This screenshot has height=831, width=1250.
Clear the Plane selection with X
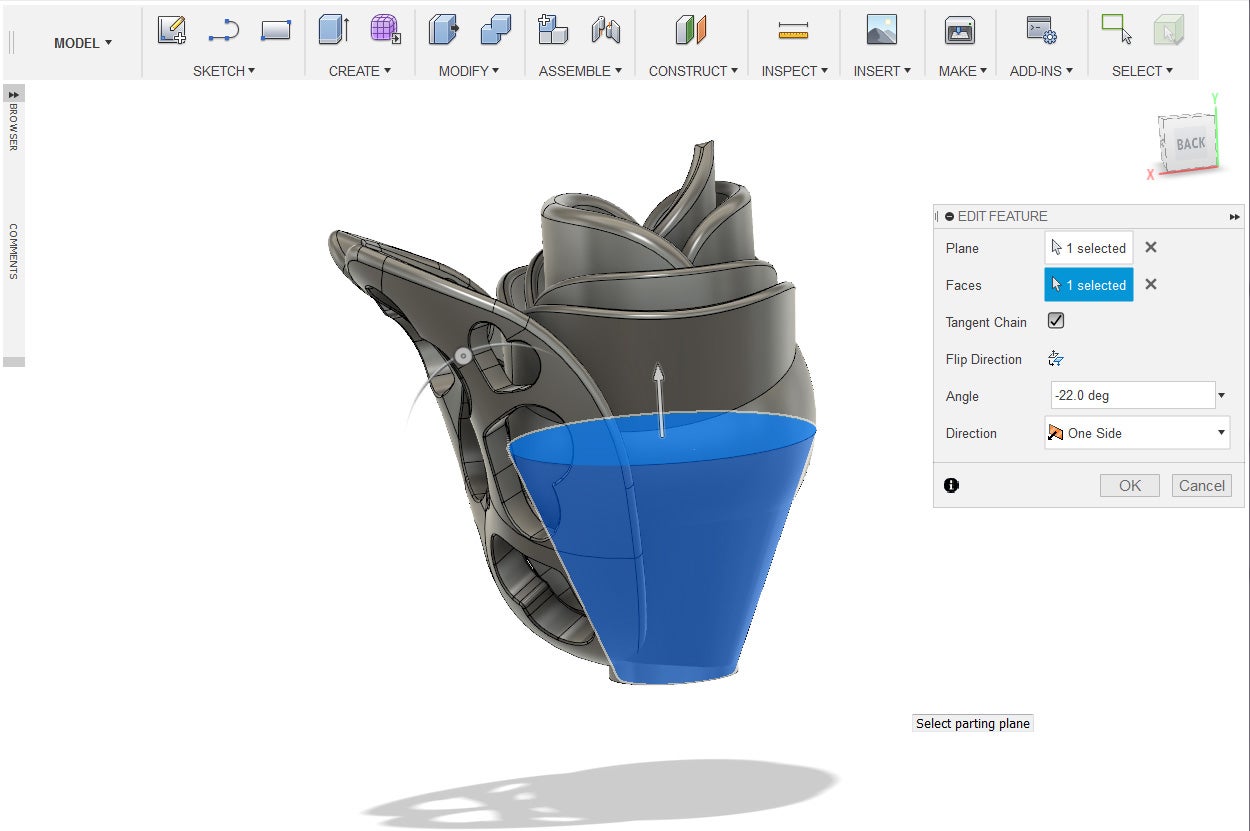click(1151, 248)
